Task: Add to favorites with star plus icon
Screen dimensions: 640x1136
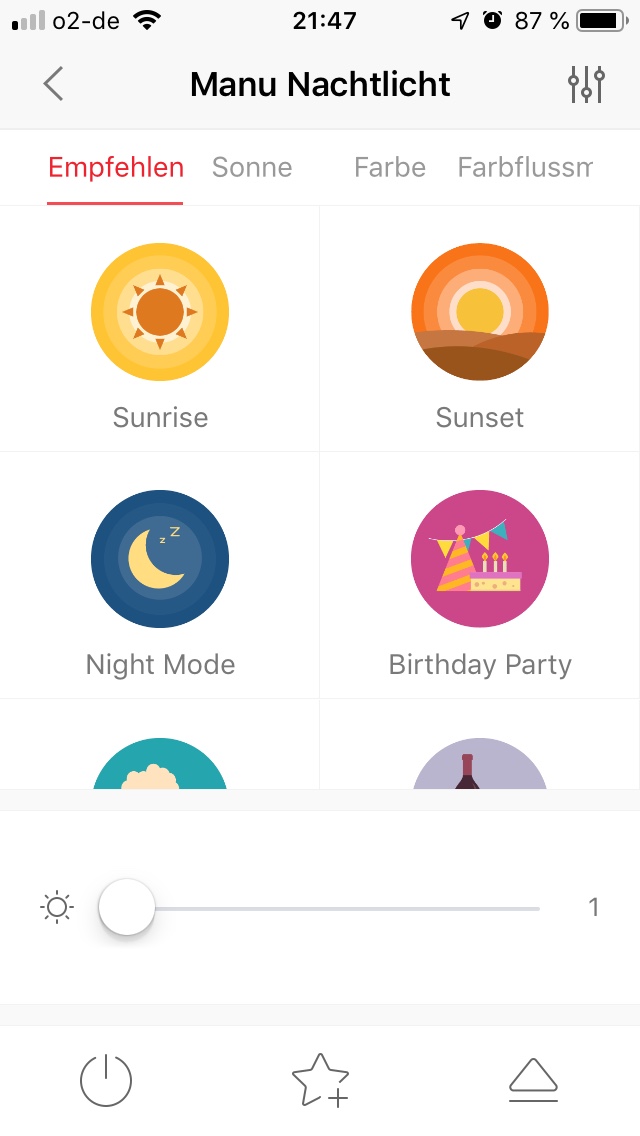Action: pyautogui.click(x=320, y=1080)
